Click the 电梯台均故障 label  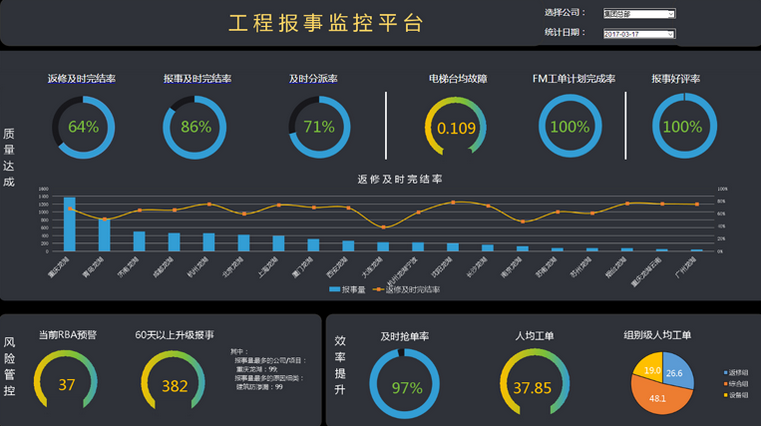click(458, 79)
